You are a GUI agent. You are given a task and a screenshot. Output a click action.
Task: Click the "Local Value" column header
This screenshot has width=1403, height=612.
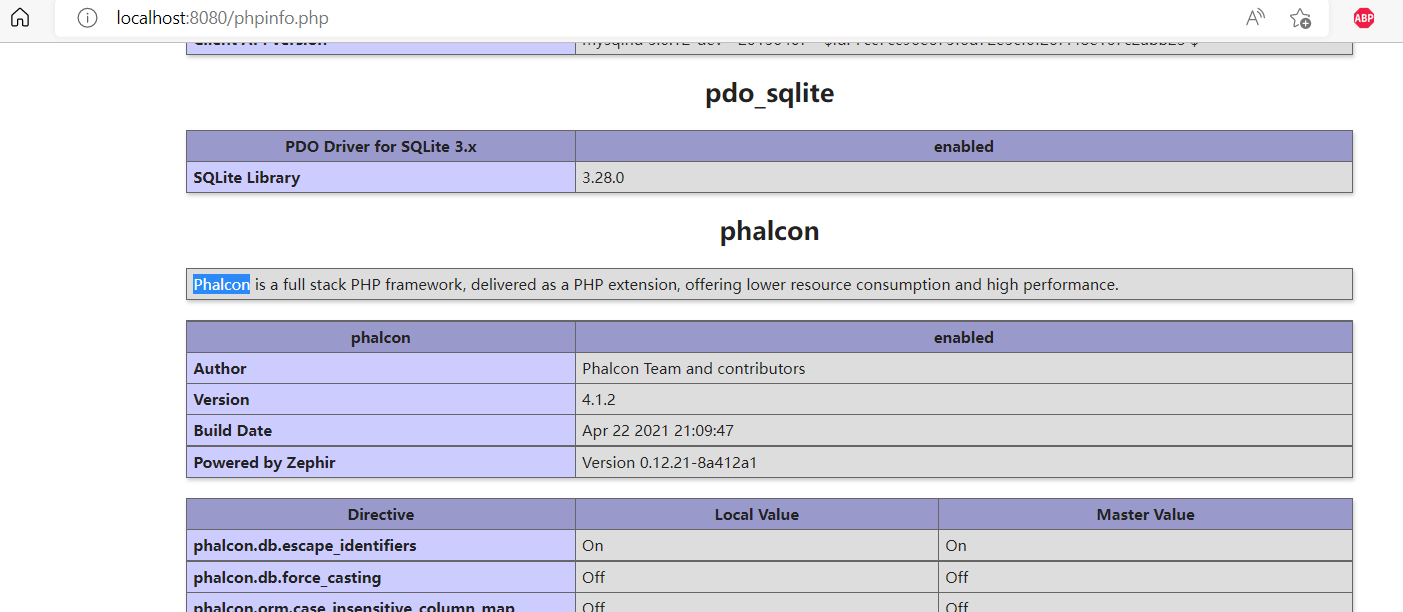[x=757, y=515]
